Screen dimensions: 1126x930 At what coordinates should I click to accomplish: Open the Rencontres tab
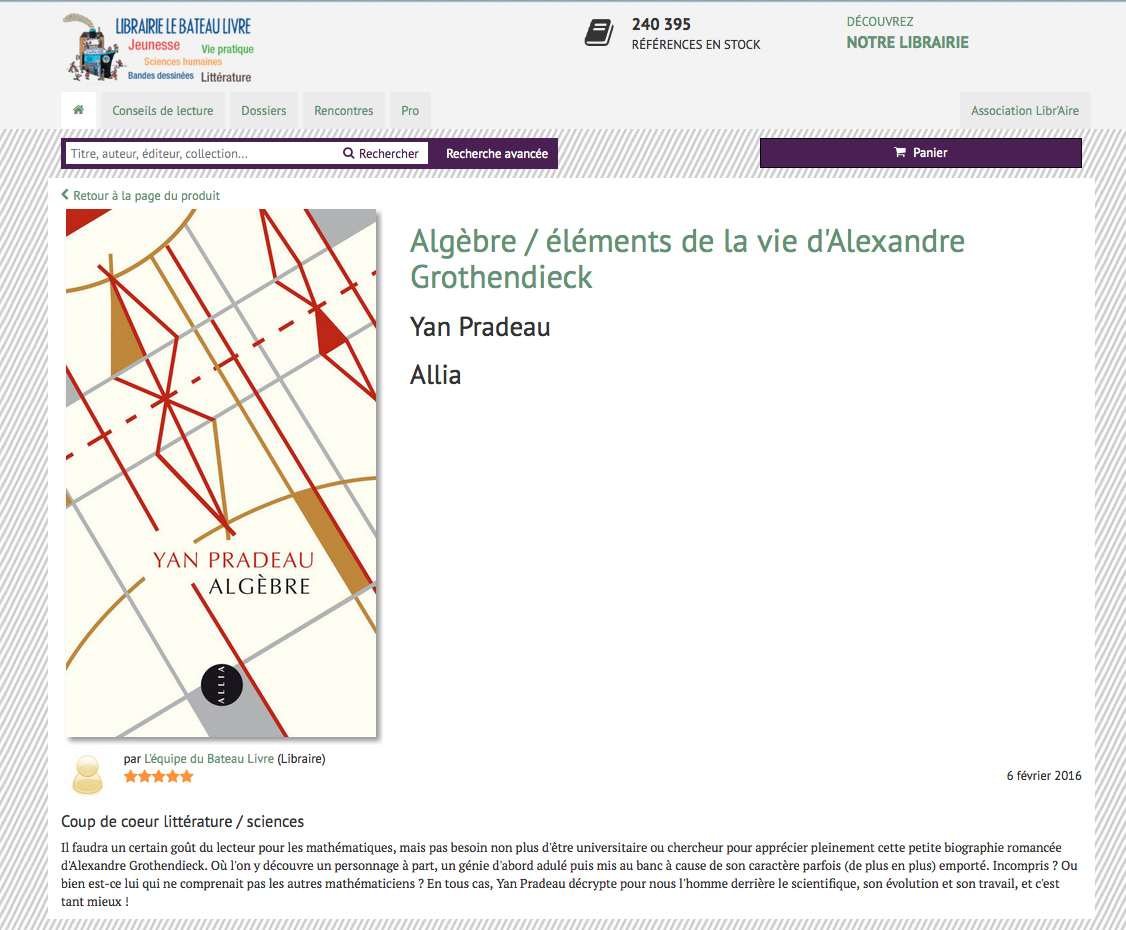coord(343,111)
